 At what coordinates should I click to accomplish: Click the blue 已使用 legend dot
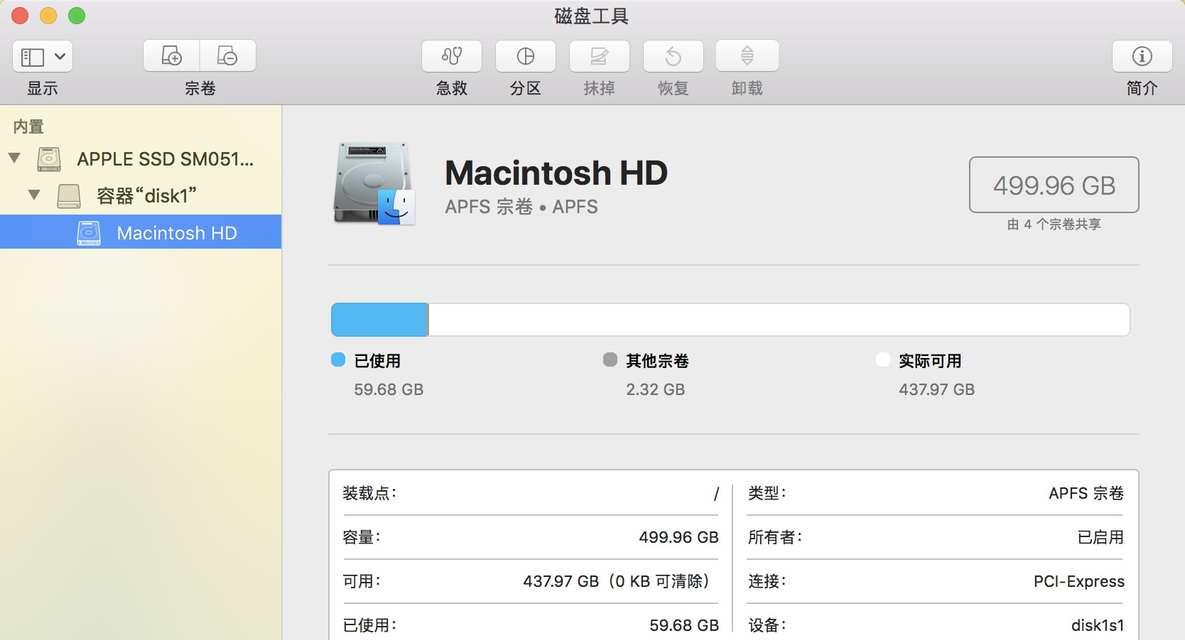[338, 360]
